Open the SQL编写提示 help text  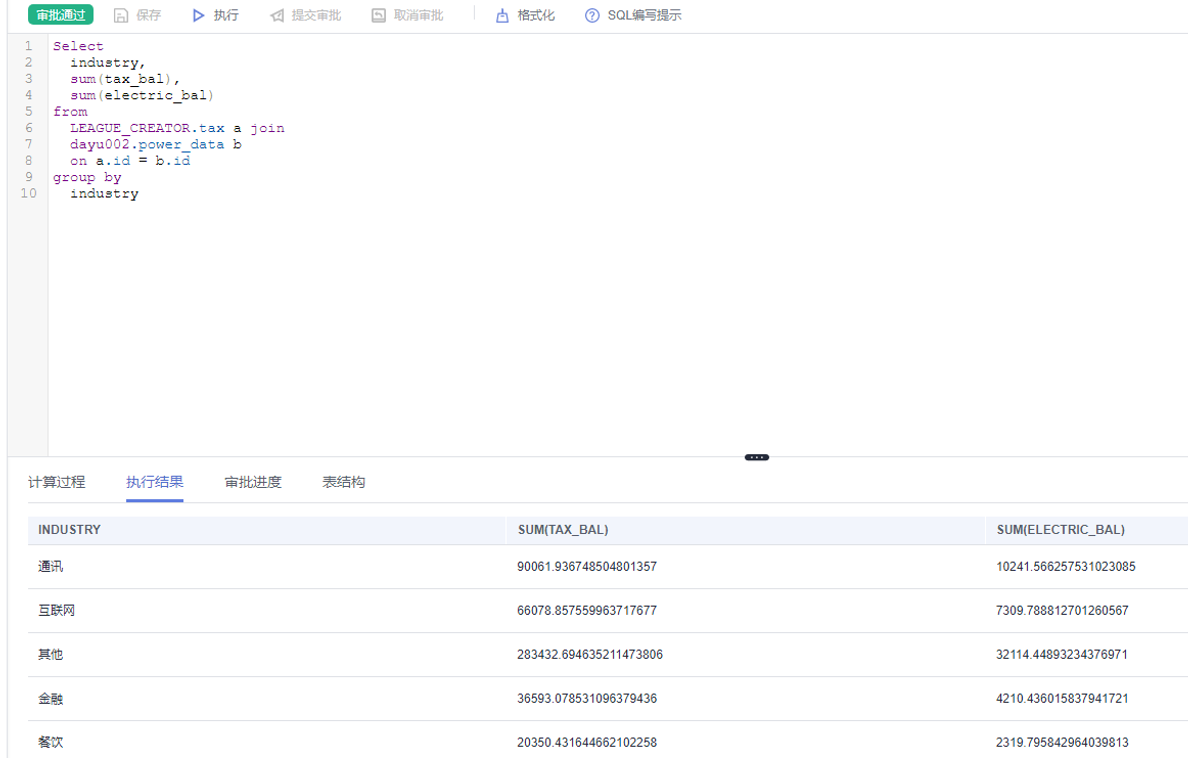pyautogui.click(x=644, y=15)
